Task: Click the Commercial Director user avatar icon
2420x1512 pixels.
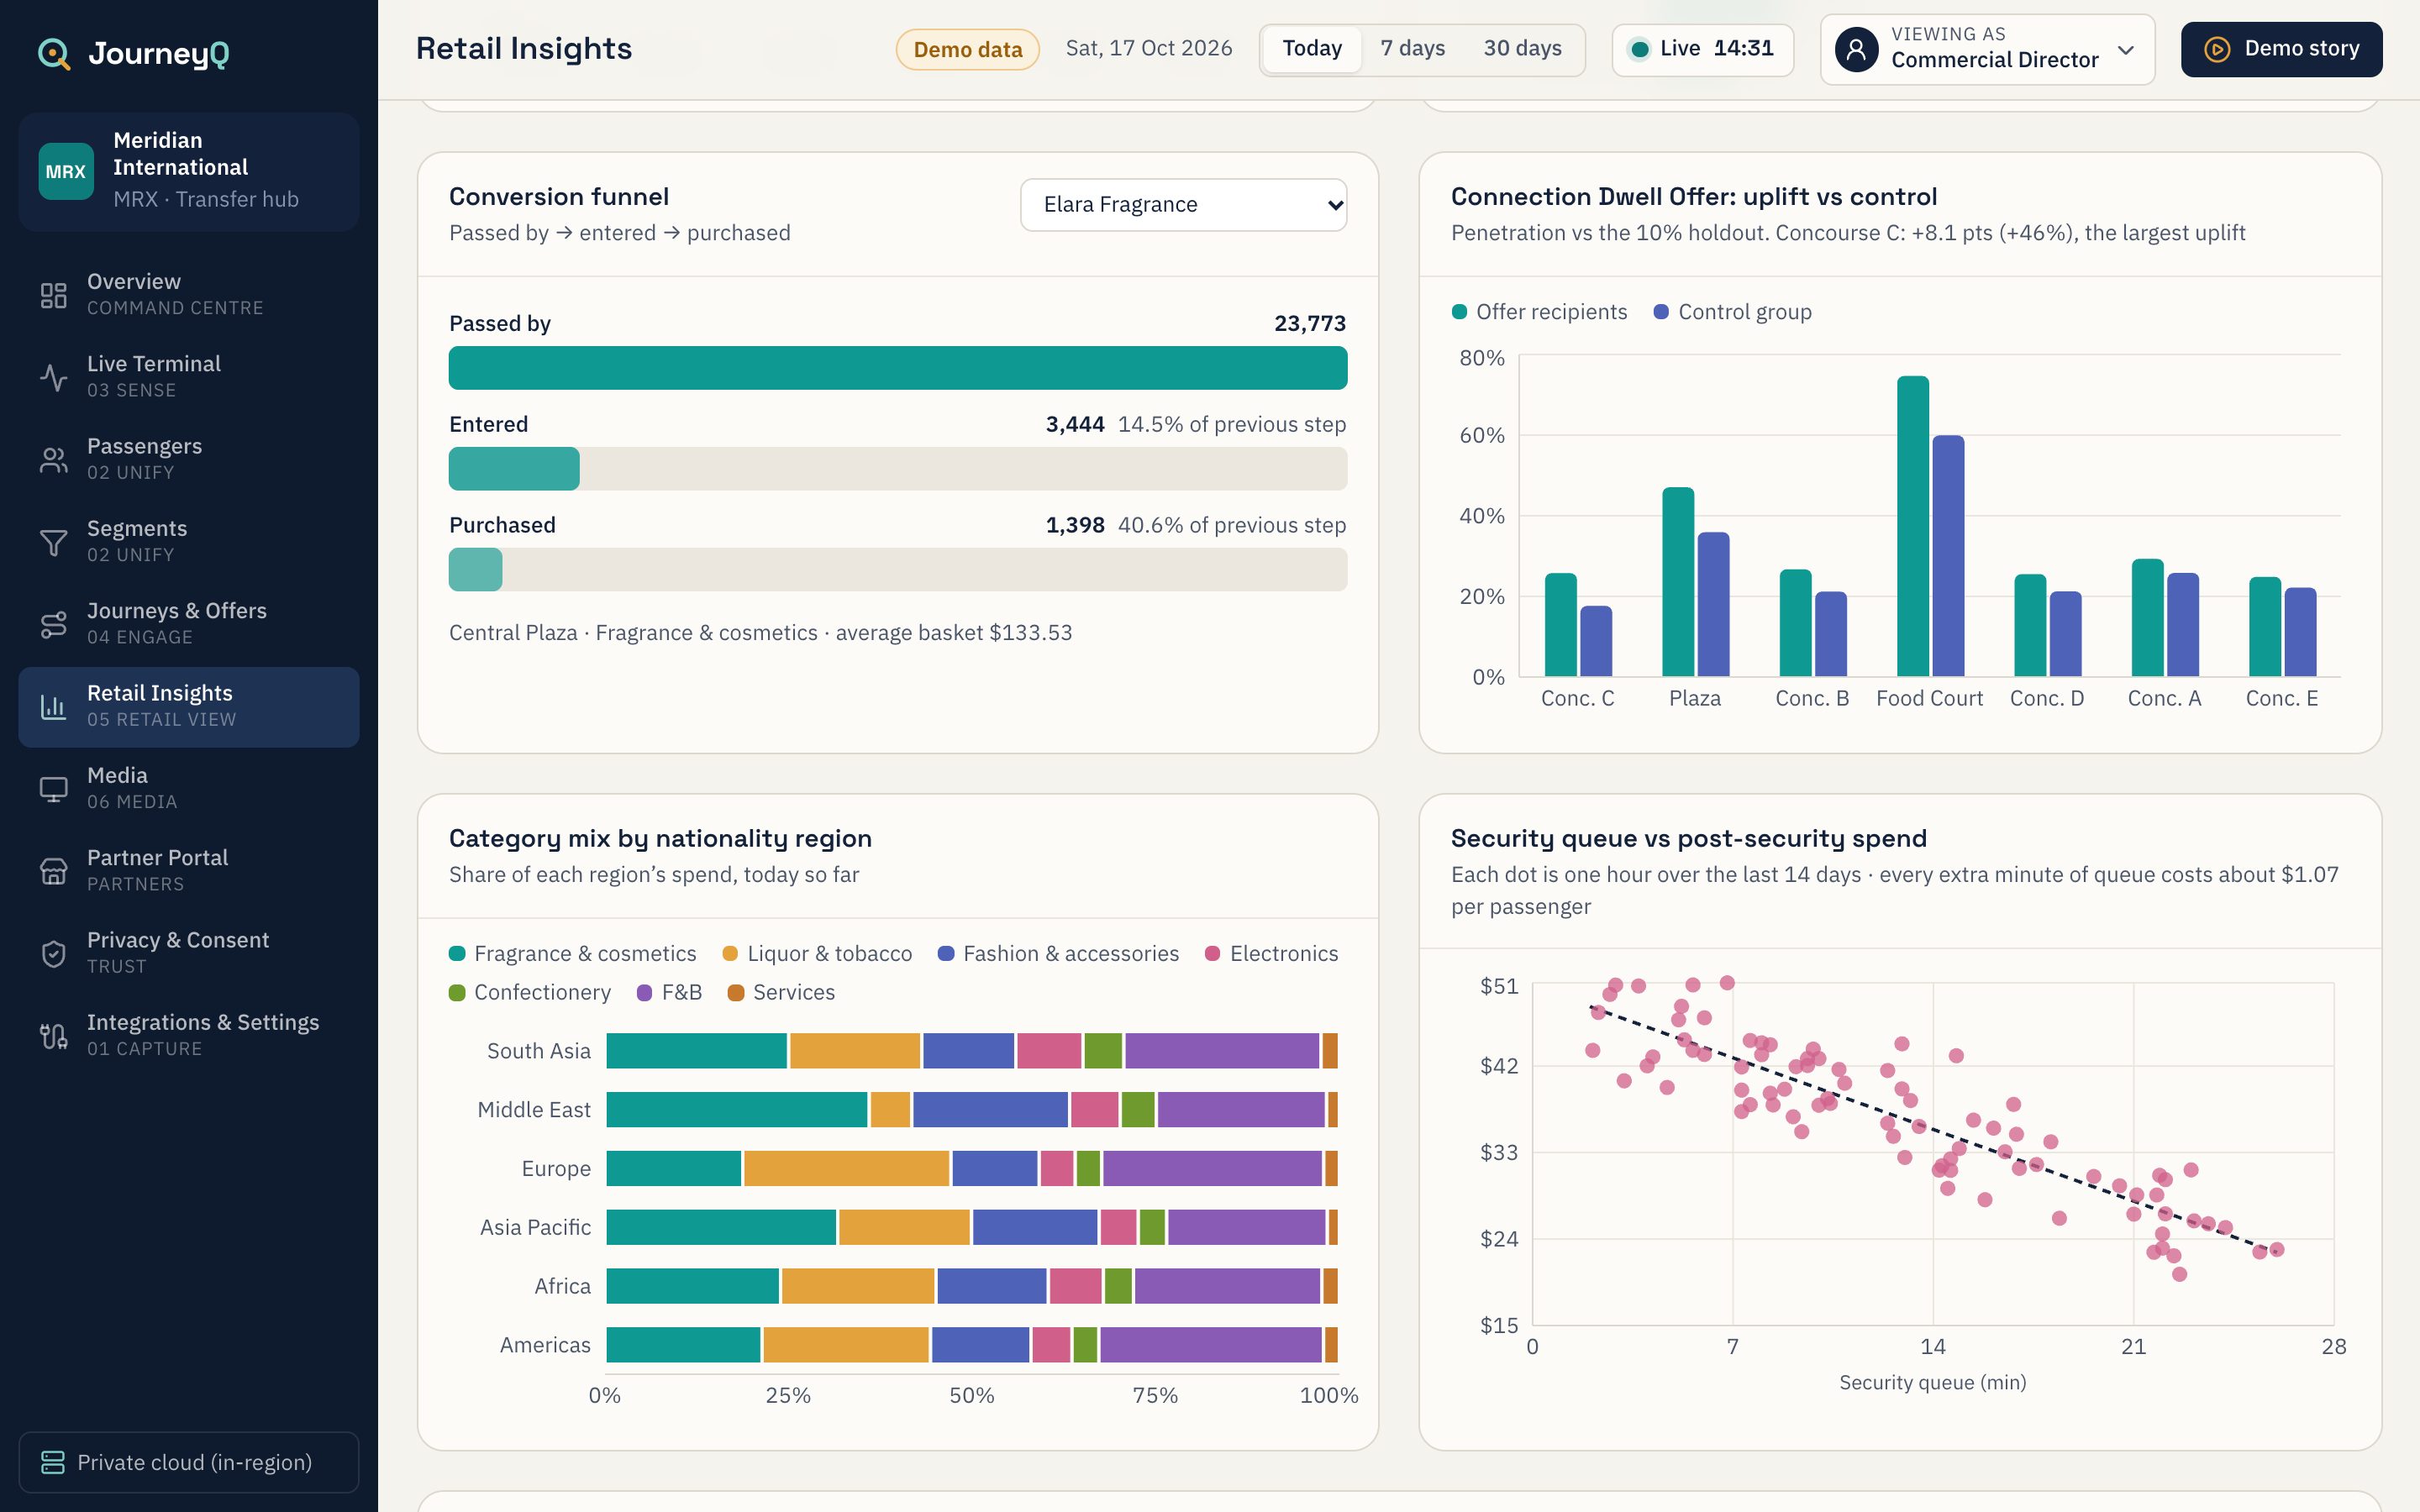Action: click(1856, 49)
